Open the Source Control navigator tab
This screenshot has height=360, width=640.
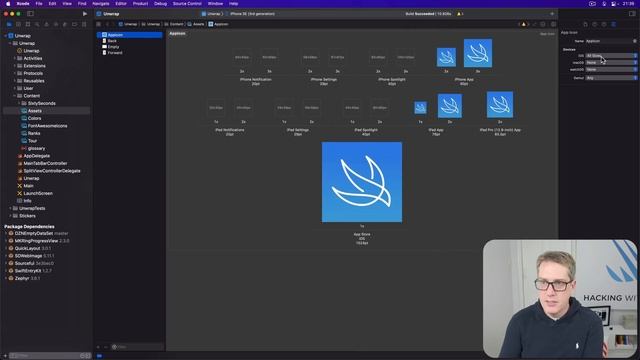point(18,24)
